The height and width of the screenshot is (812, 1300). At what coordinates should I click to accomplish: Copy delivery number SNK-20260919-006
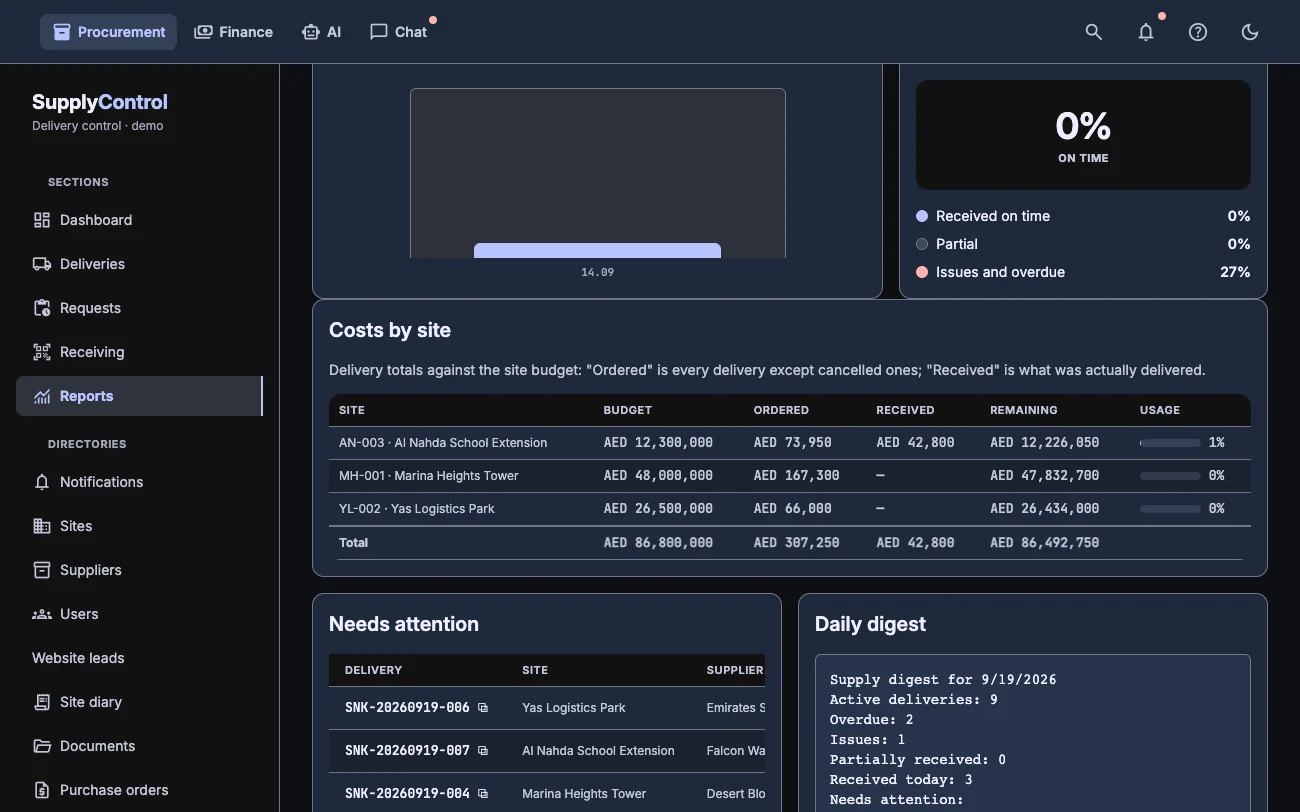click(483, 708)
